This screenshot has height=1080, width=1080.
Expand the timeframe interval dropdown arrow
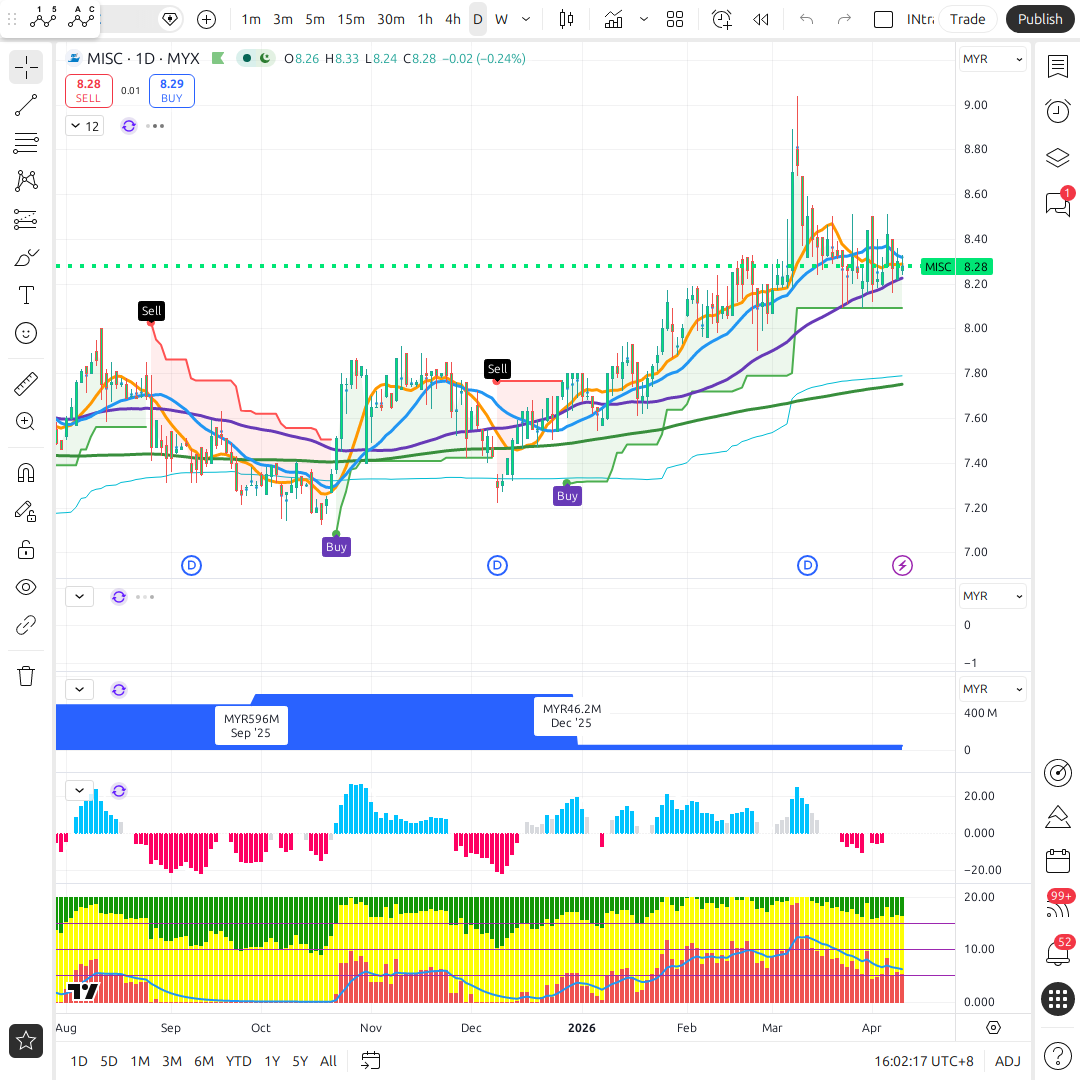(x=527, y=19)
